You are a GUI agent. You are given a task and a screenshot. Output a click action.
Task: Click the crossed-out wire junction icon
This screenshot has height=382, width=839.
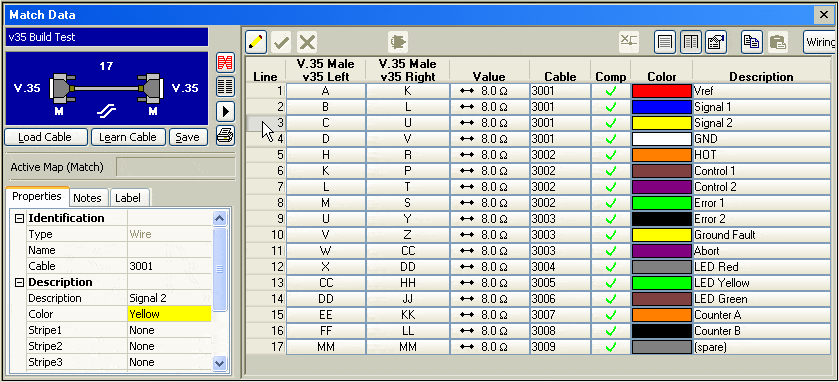tap(629, 42)
